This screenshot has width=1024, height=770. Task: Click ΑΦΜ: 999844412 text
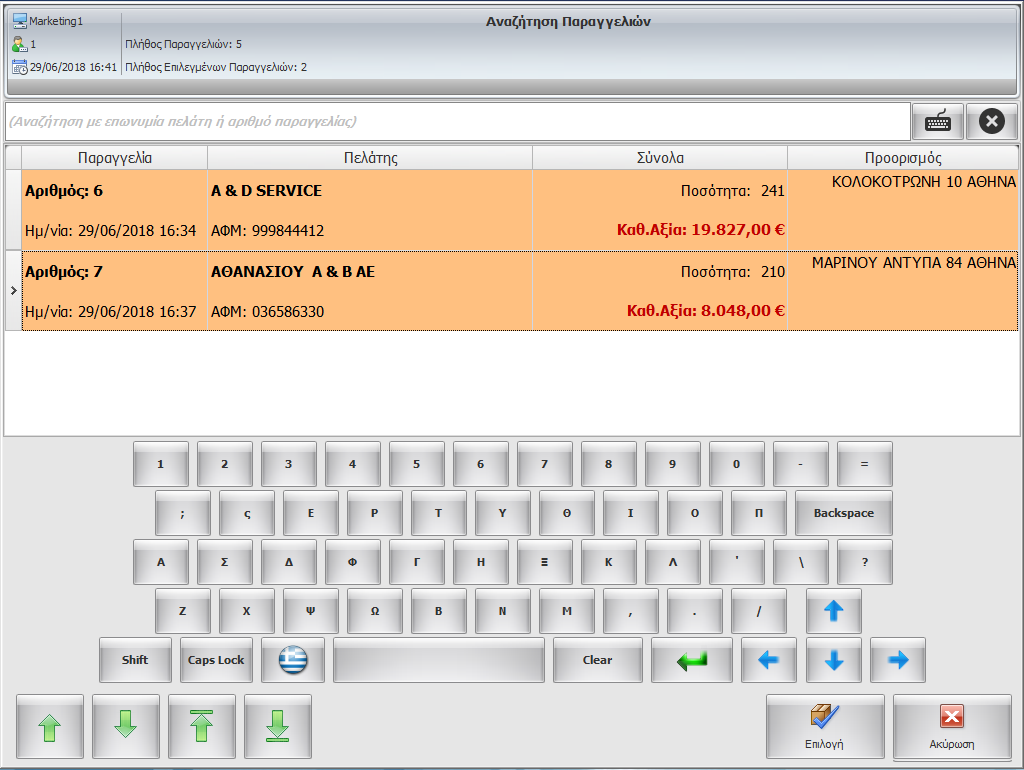(267, 231)
